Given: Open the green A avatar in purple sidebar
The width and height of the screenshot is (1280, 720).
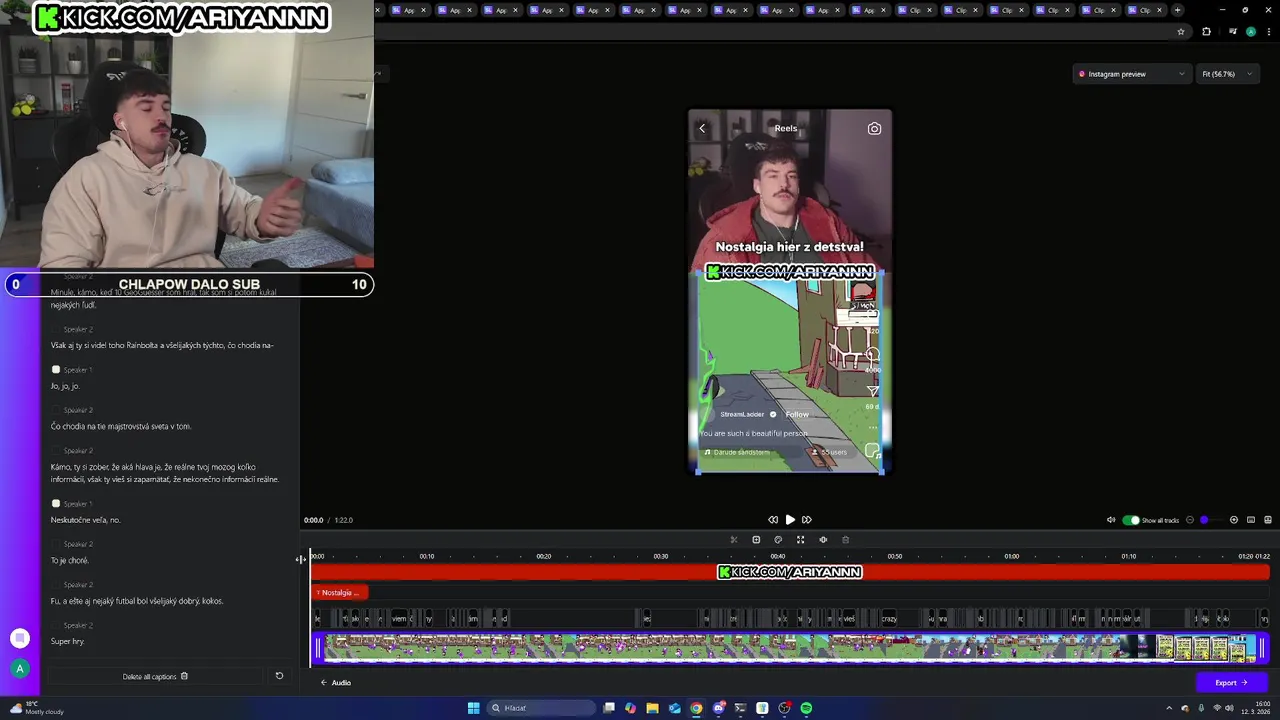Looking at the screenshot, I should [x=19, y=668].
